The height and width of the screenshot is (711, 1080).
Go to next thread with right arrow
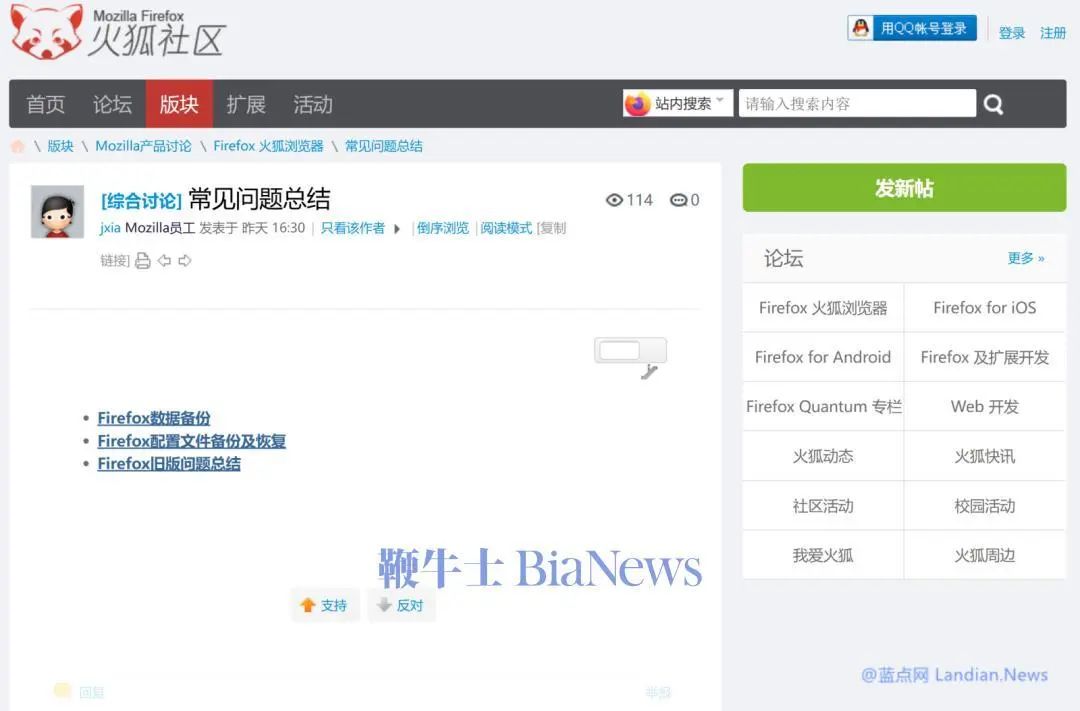pos(185,260)
